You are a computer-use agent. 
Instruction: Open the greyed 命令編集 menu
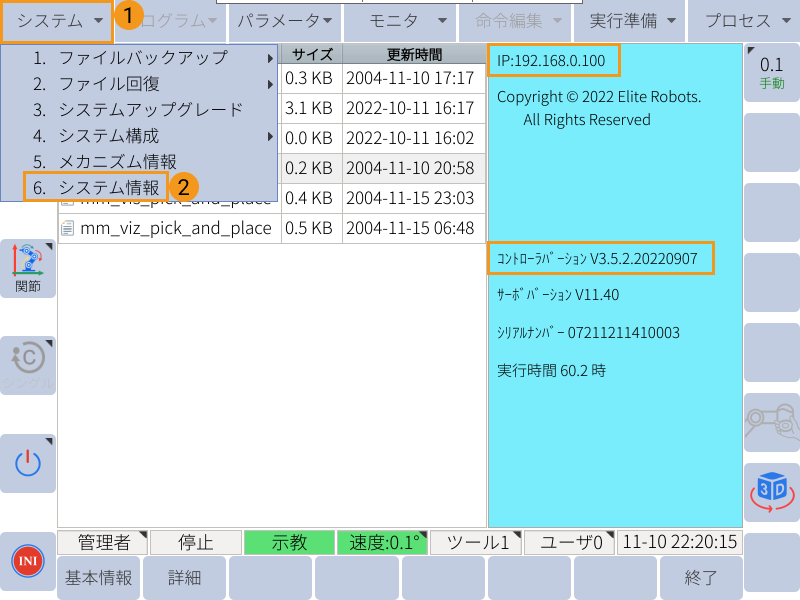(515, 21)
